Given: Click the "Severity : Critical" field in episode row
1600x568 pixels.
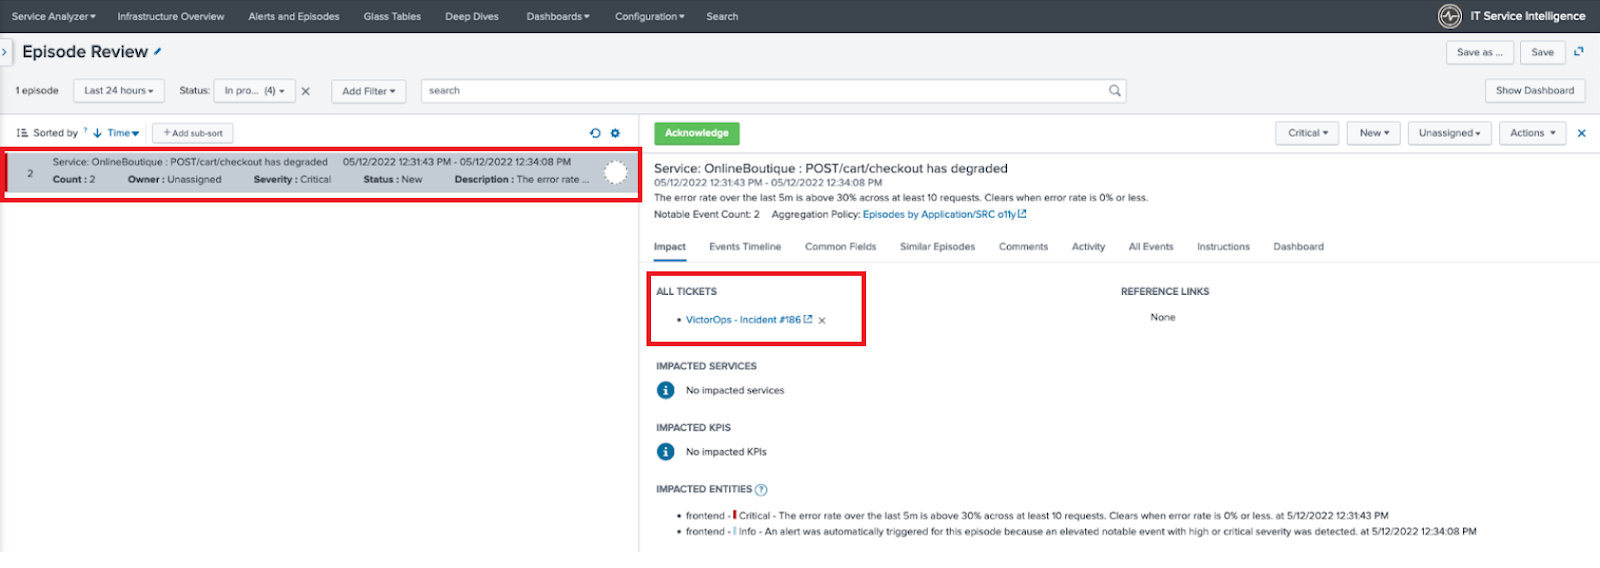Looking at the screenshot, I should coord(292,180).
